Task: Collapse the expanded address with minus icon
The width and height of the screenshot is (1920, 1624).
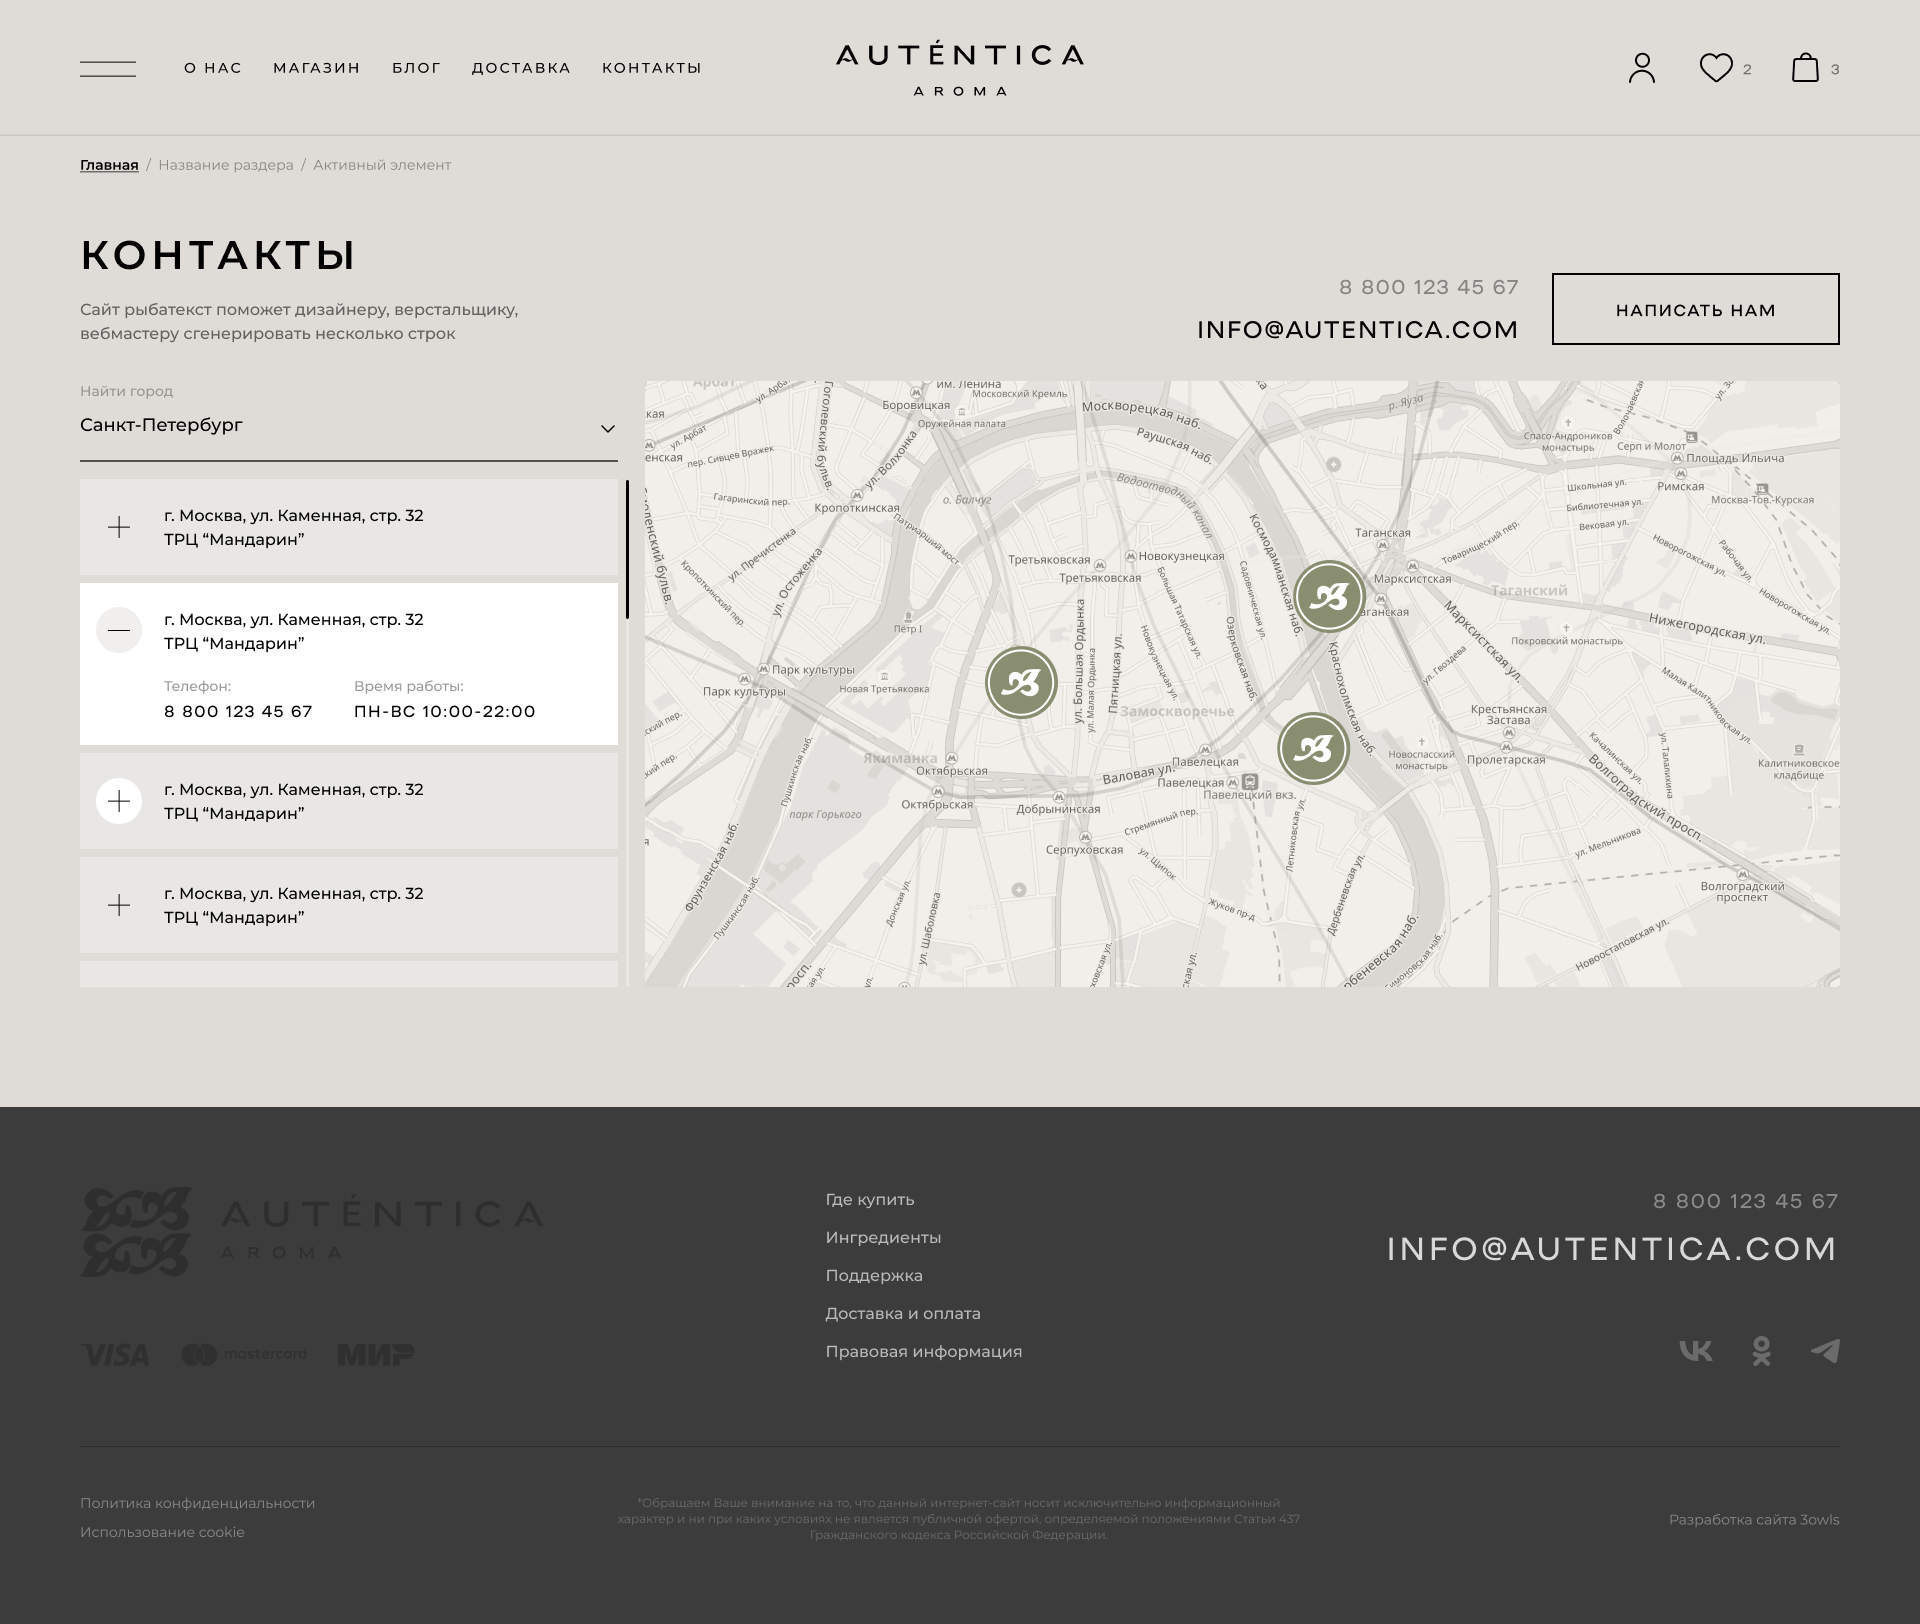Action: 119,630
